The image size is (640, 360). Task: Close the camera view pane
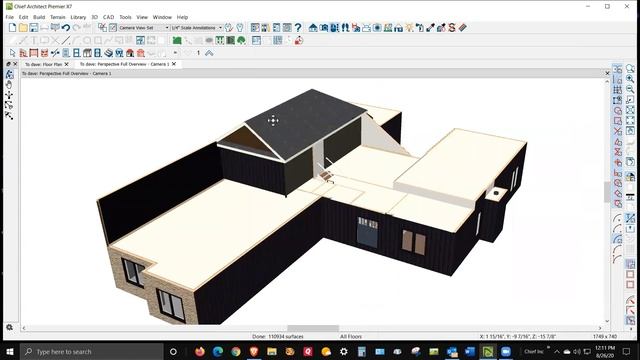(x=607, y=73)
